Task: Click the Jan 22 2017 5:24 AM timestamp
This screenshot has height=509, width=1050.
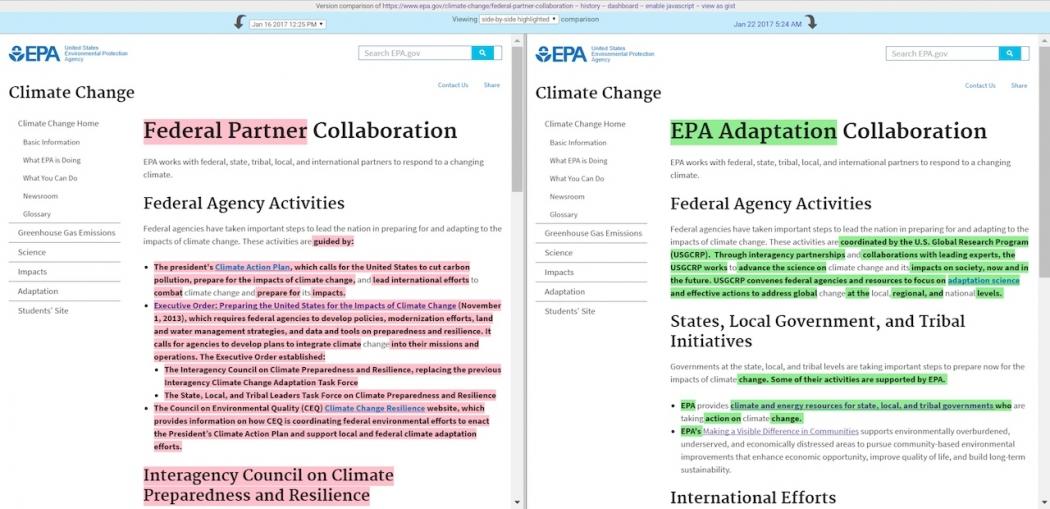Action: tap(767, 24)
